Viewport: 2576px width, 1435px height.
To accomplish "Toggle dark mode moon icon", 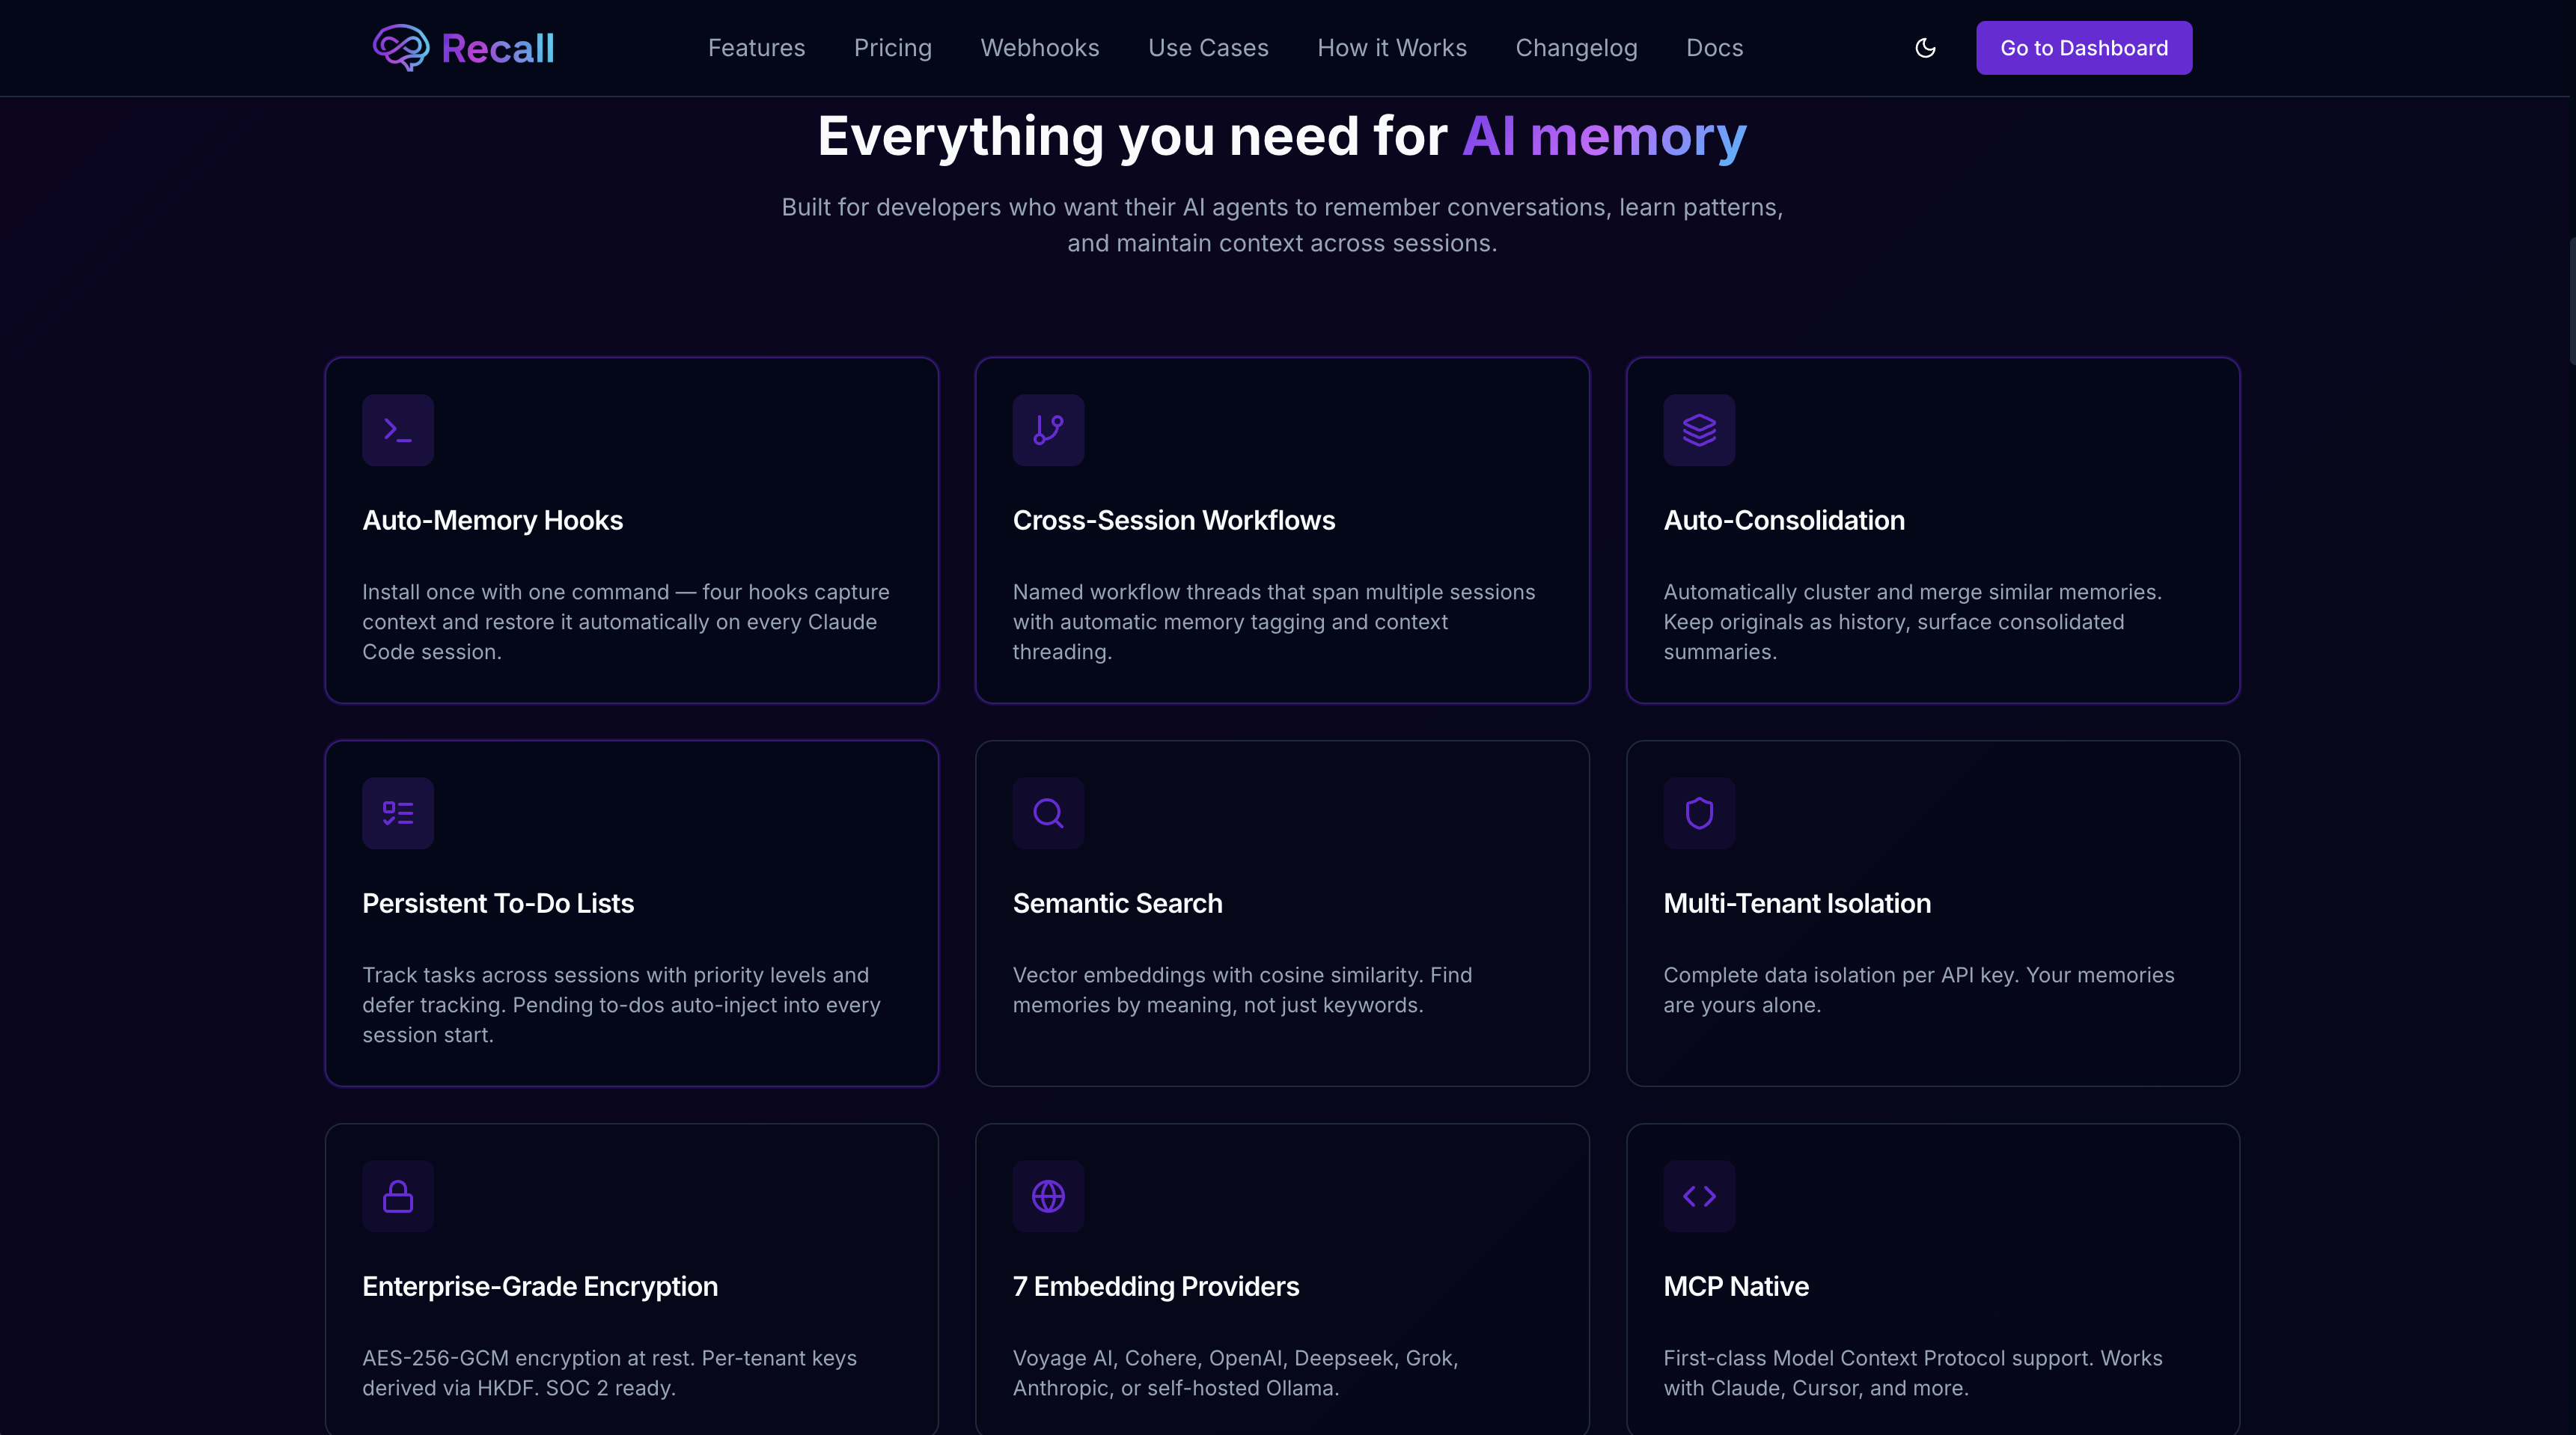I will (x=1925, y=48).
